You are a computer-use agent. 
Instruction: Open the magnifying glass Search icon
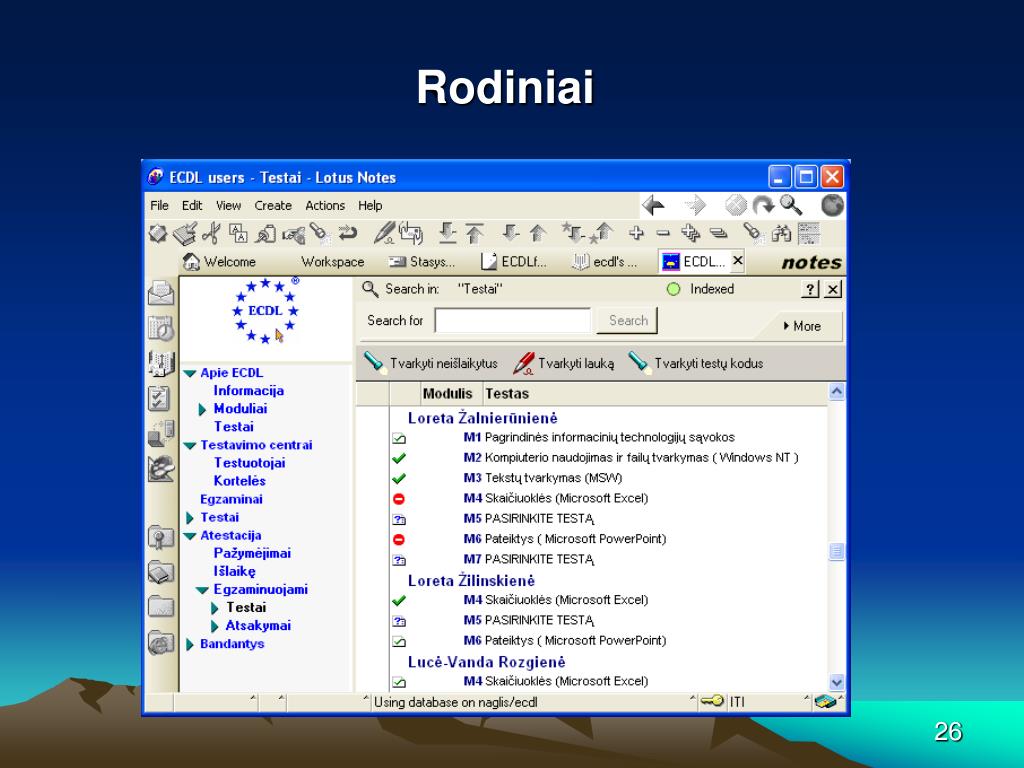790,205
